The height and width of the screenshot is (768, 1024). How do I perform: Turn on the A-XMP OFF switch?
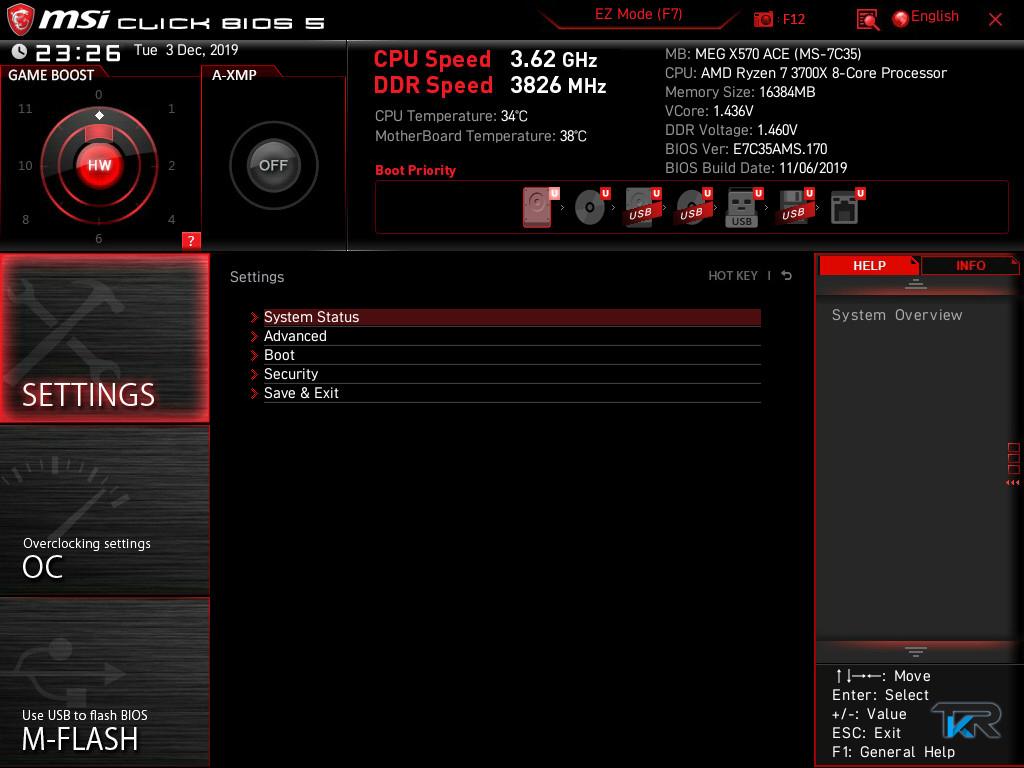coord(273,165)
